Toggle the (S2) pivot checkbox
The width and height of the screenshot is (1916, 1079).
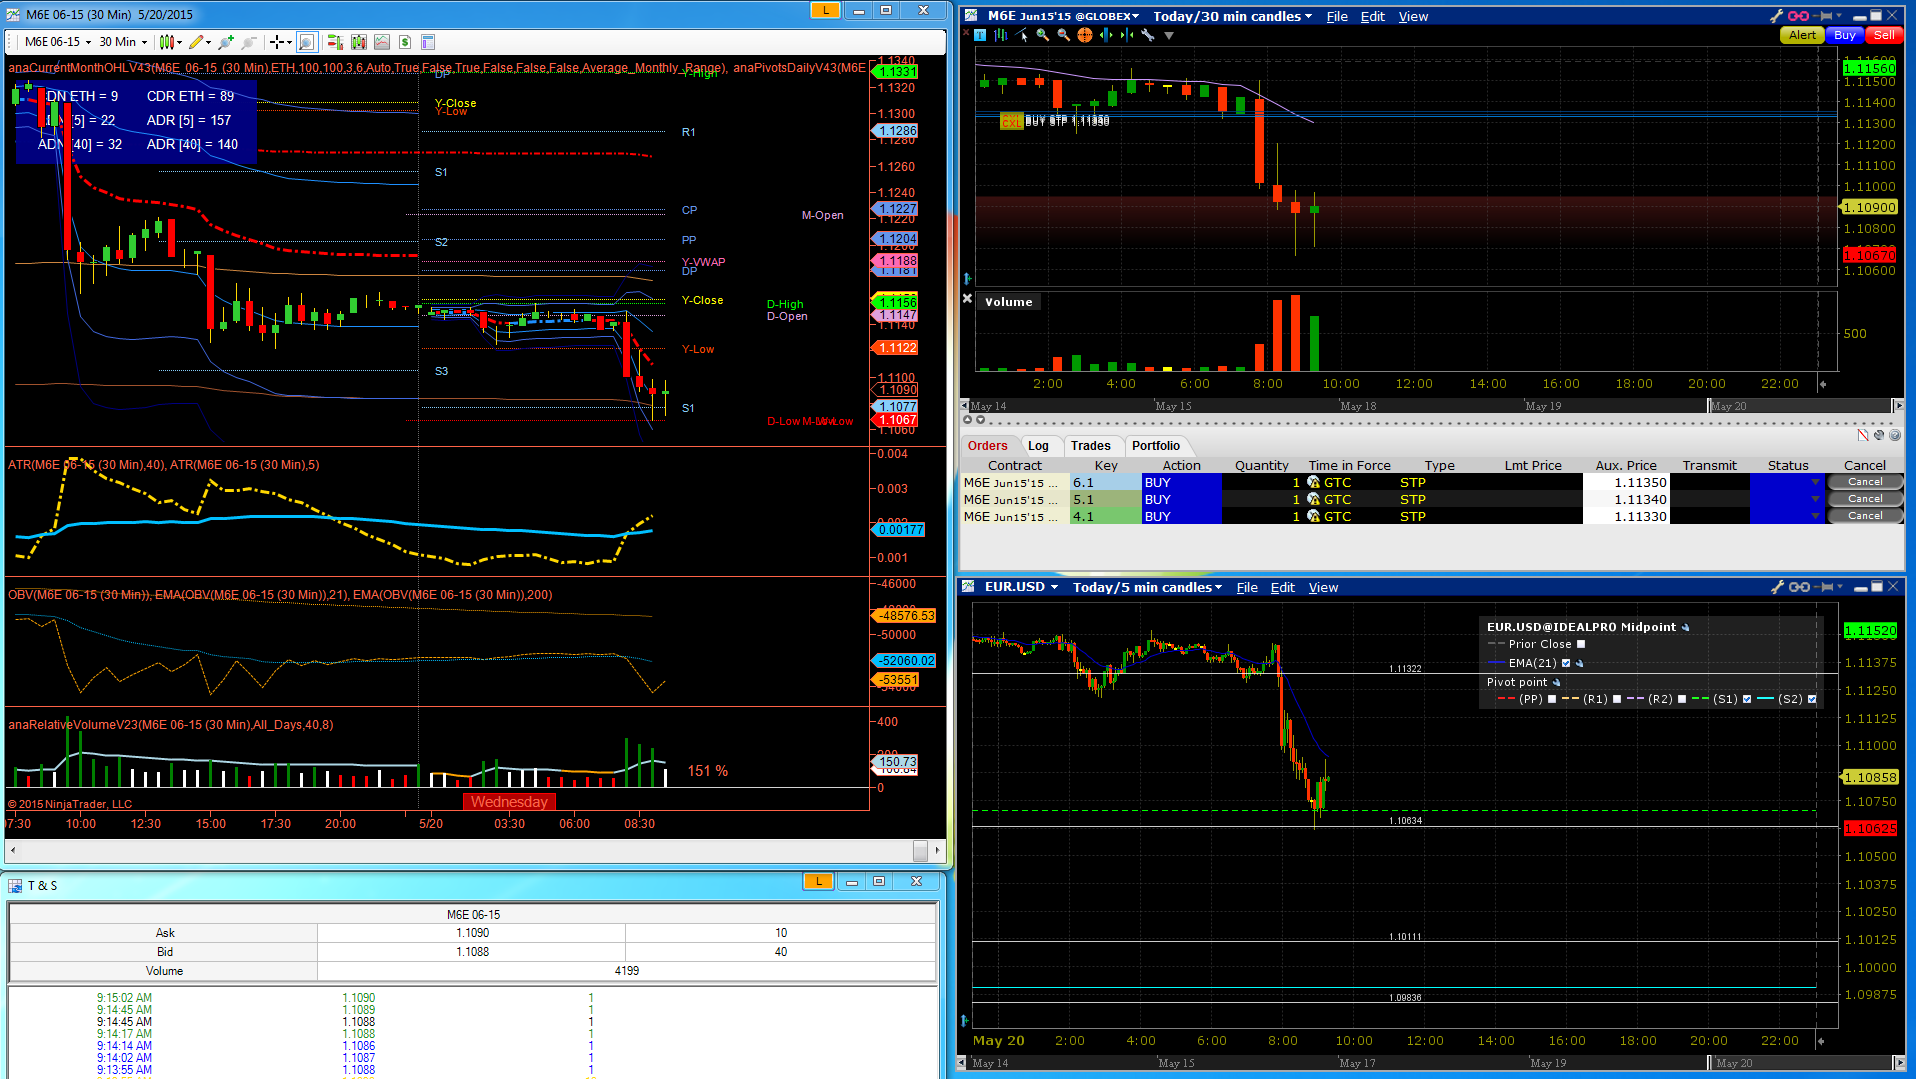[1812, 699]
